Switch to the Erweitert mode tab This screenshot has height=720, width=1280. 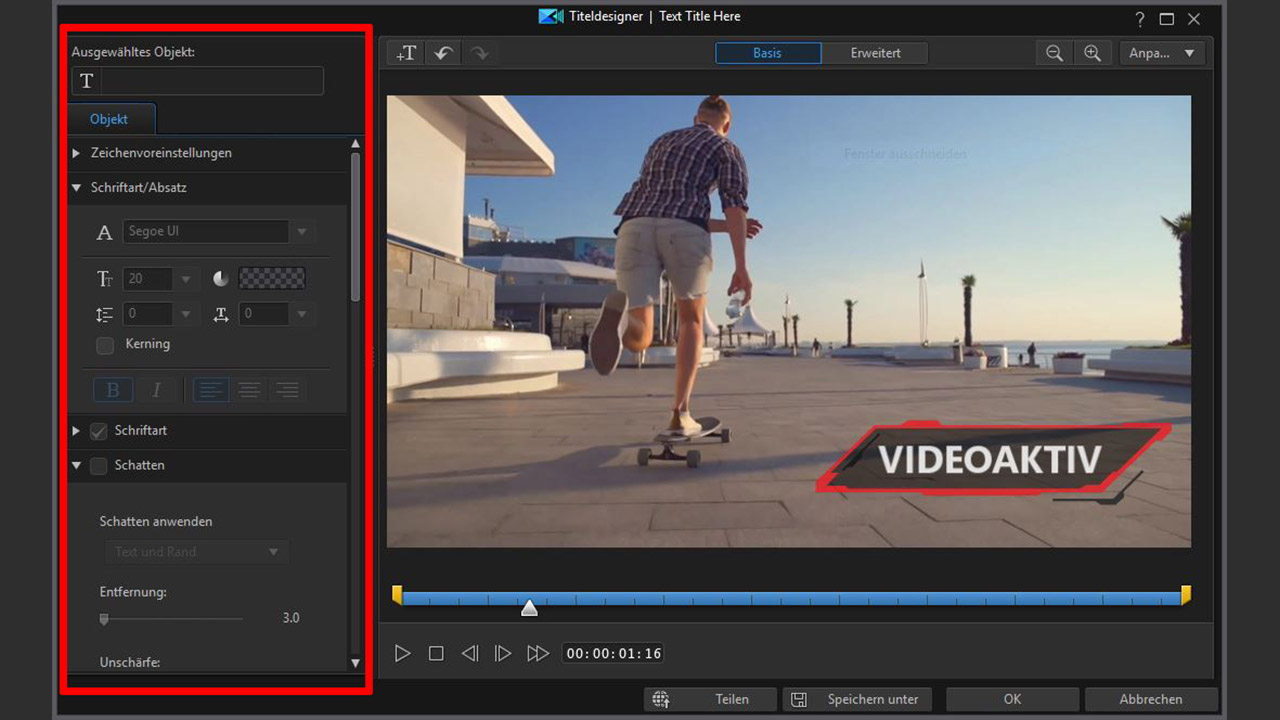pyautogui.click(x=875, y=54)
